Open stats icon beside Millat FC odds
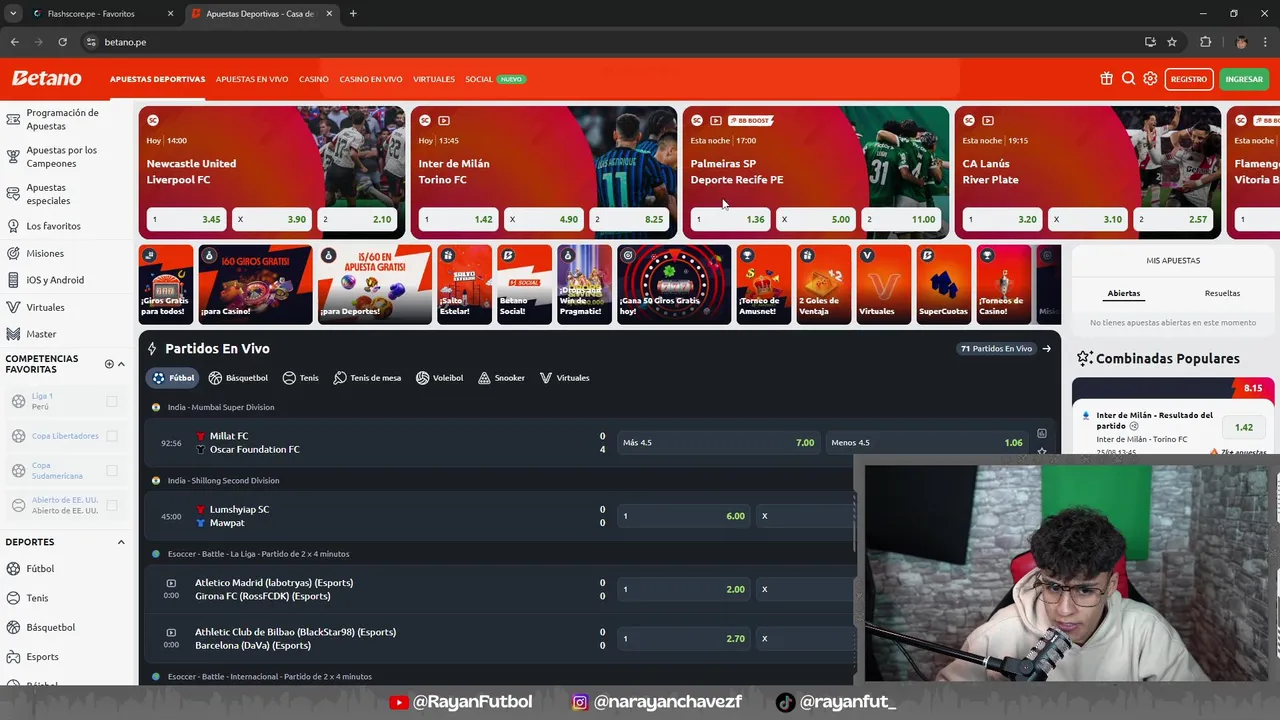Image resolution: width=1280 pixels, height=720 pixels. (1041, 434)
